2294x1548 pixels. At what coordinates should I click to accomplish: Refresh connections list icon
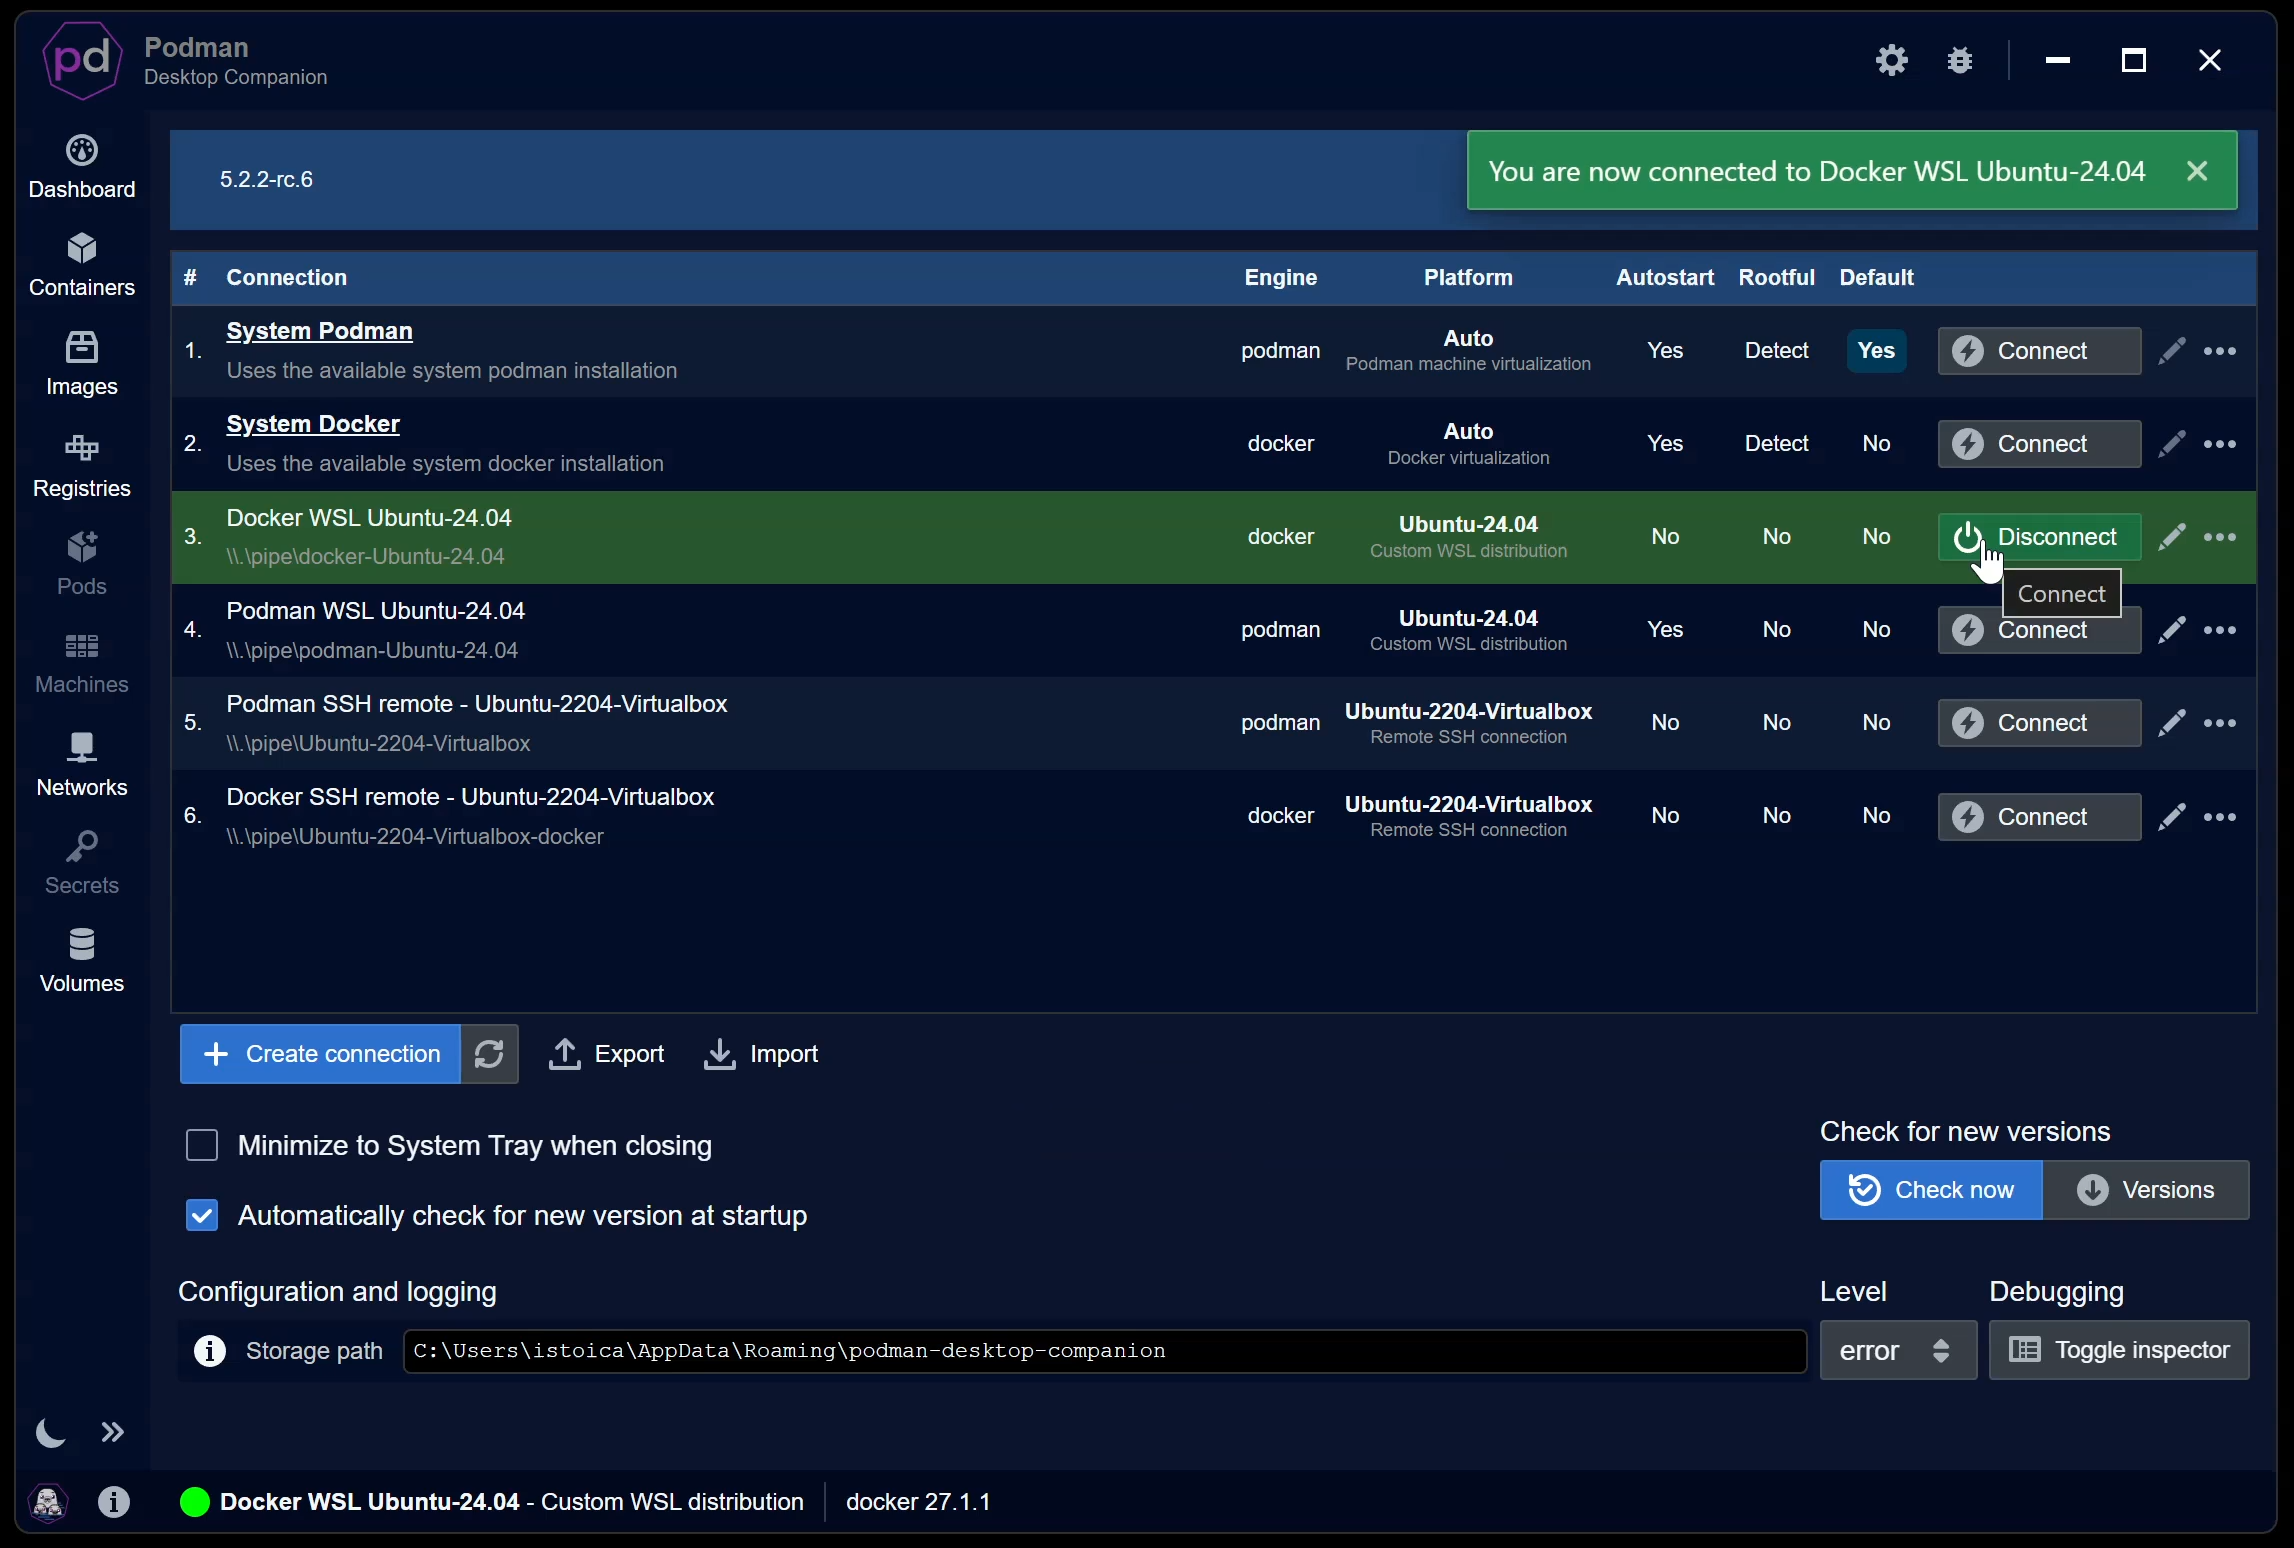489,1054
